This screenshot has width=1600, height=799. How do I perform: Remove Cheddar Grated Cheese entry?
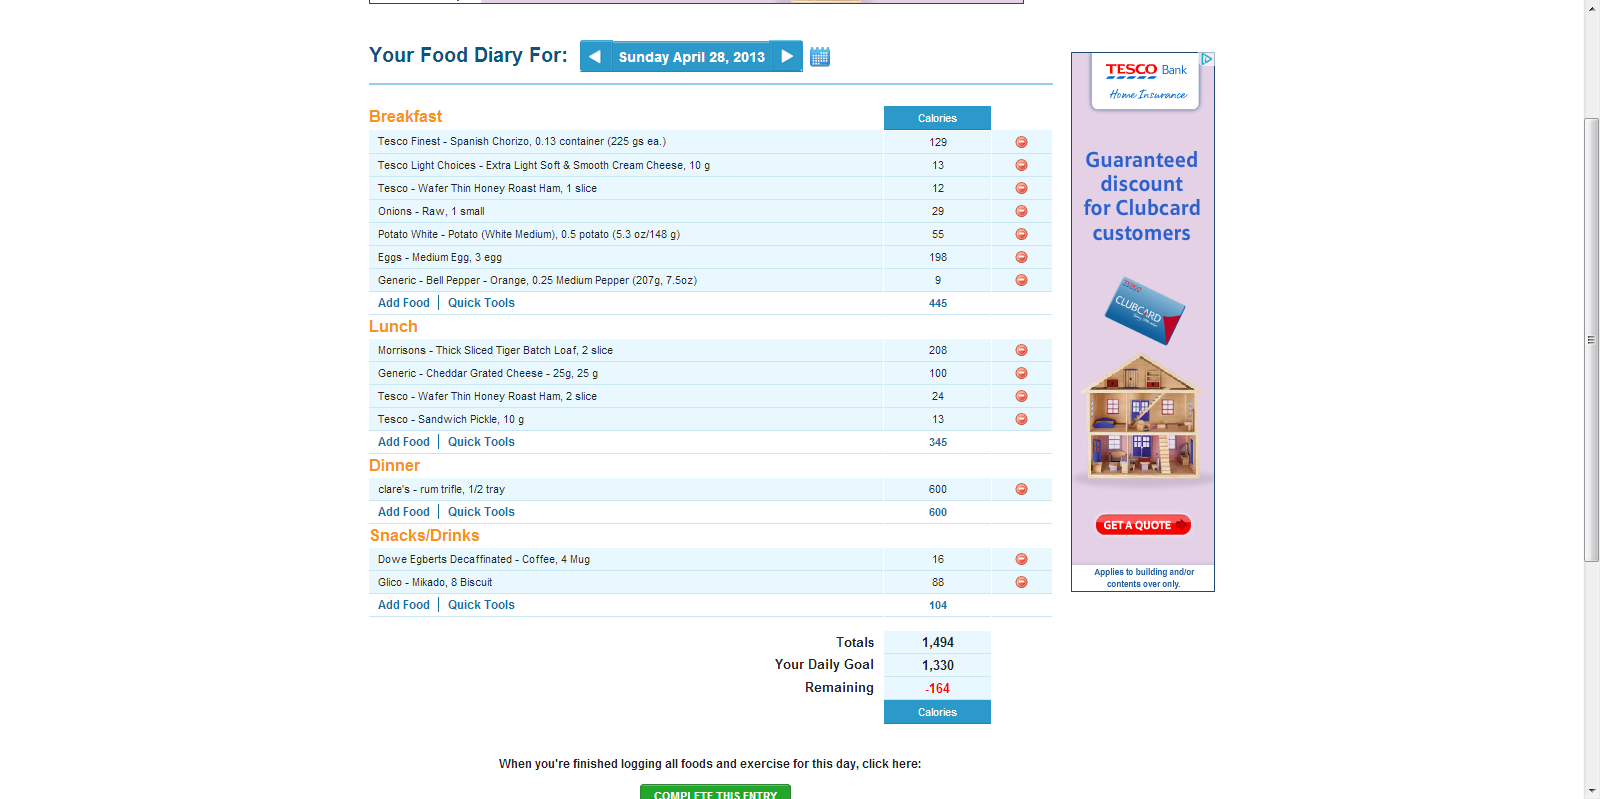[1021, 373]
